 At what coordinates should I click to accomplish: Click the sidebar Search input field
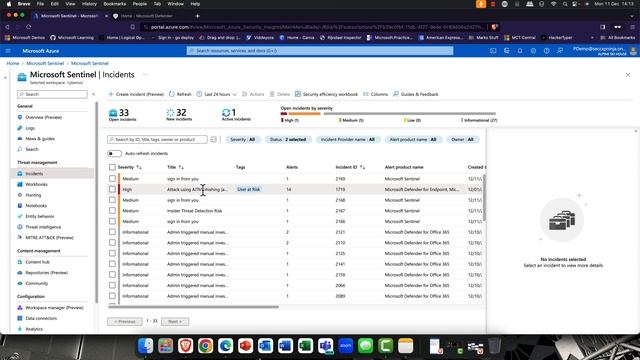52,94
